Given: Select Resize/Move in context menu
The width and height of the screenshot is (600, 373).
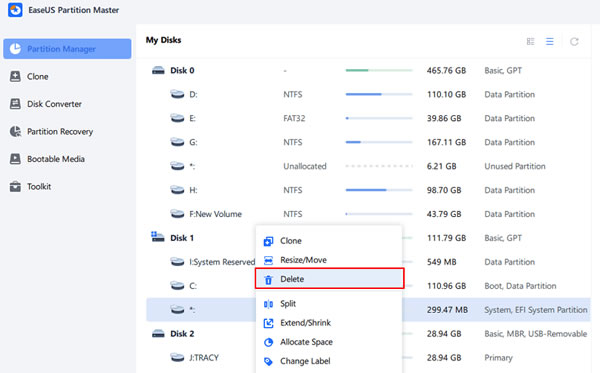Looking at the screenshot, I should [x=329, y=260].
